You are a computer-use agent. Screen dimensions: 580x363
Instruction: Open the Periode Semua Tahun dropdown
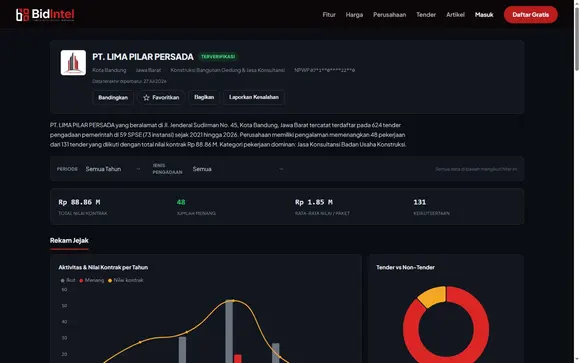coord(113,169)
